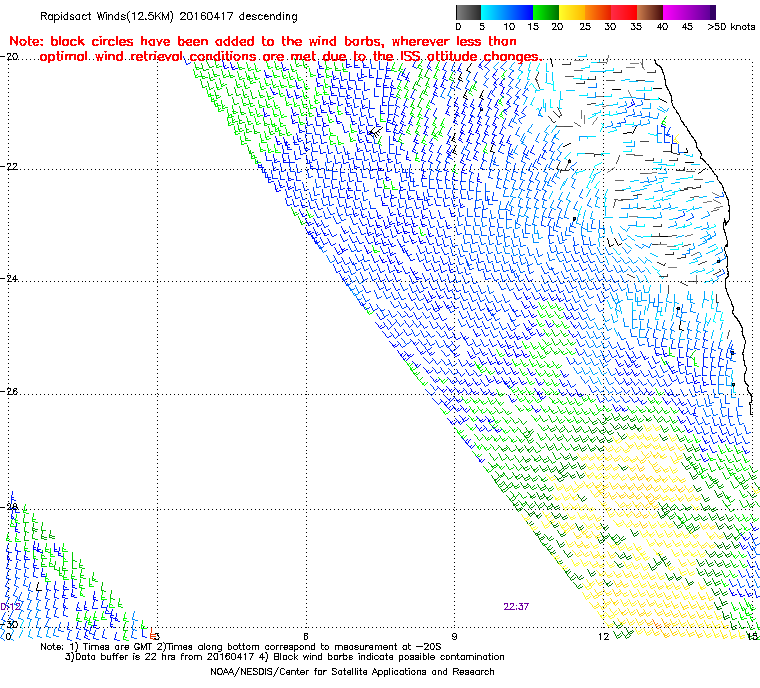760x688 pixels.
Task: Click the '-26' latitude axis label
Action: pyautogui.click(x=10, y=391)
